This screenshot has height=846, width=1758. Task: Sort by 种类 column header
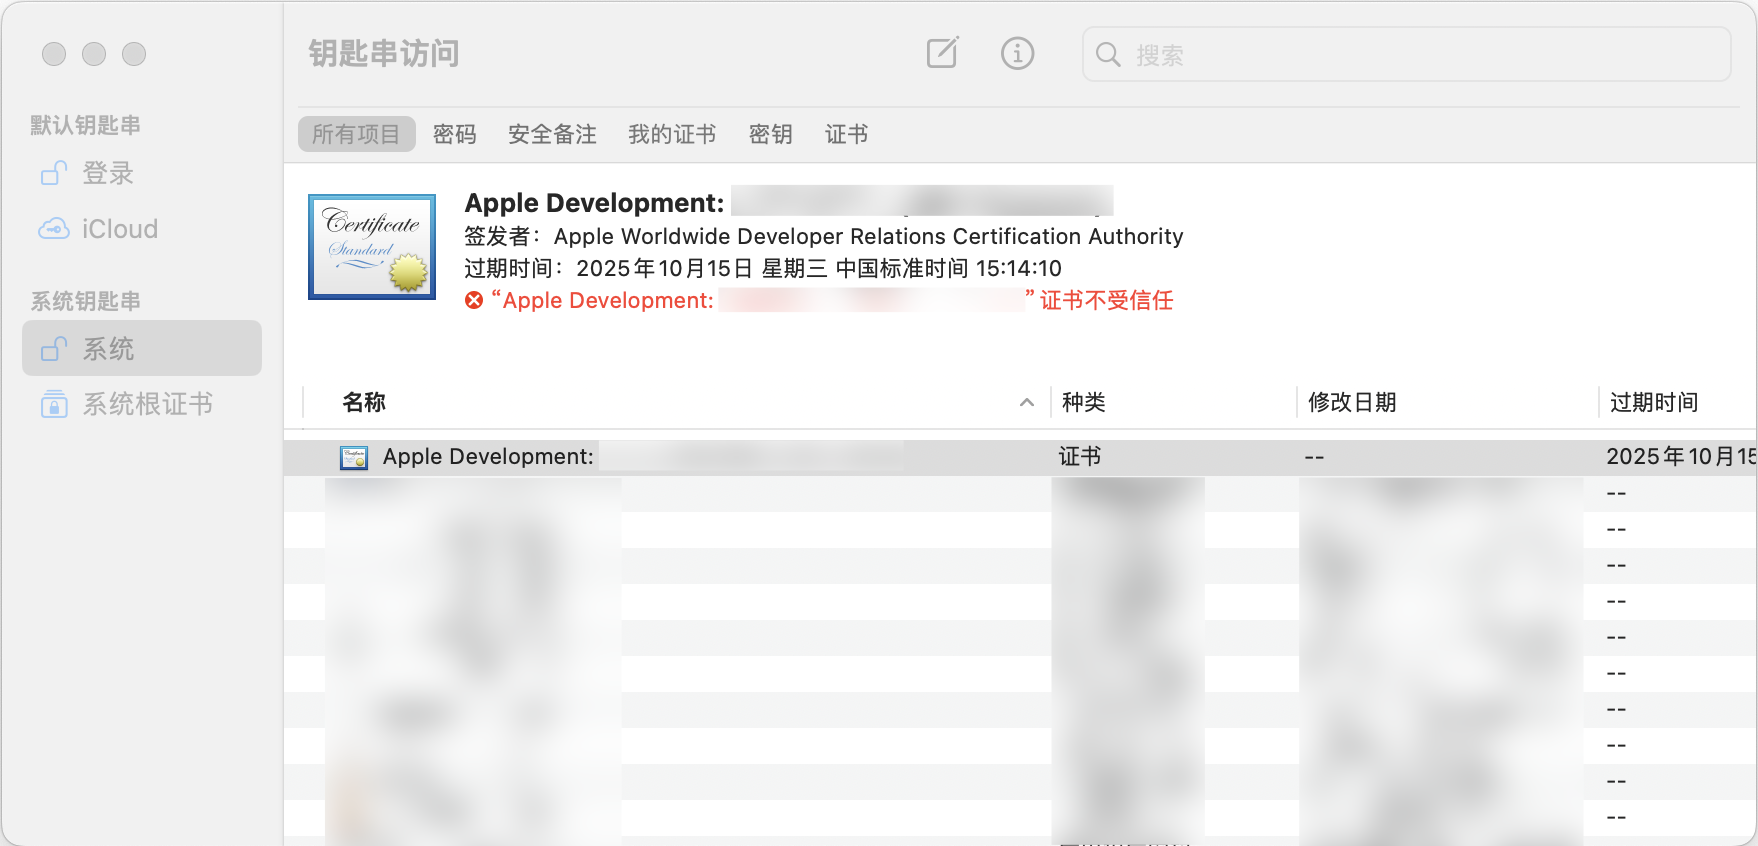point(1084,402)
